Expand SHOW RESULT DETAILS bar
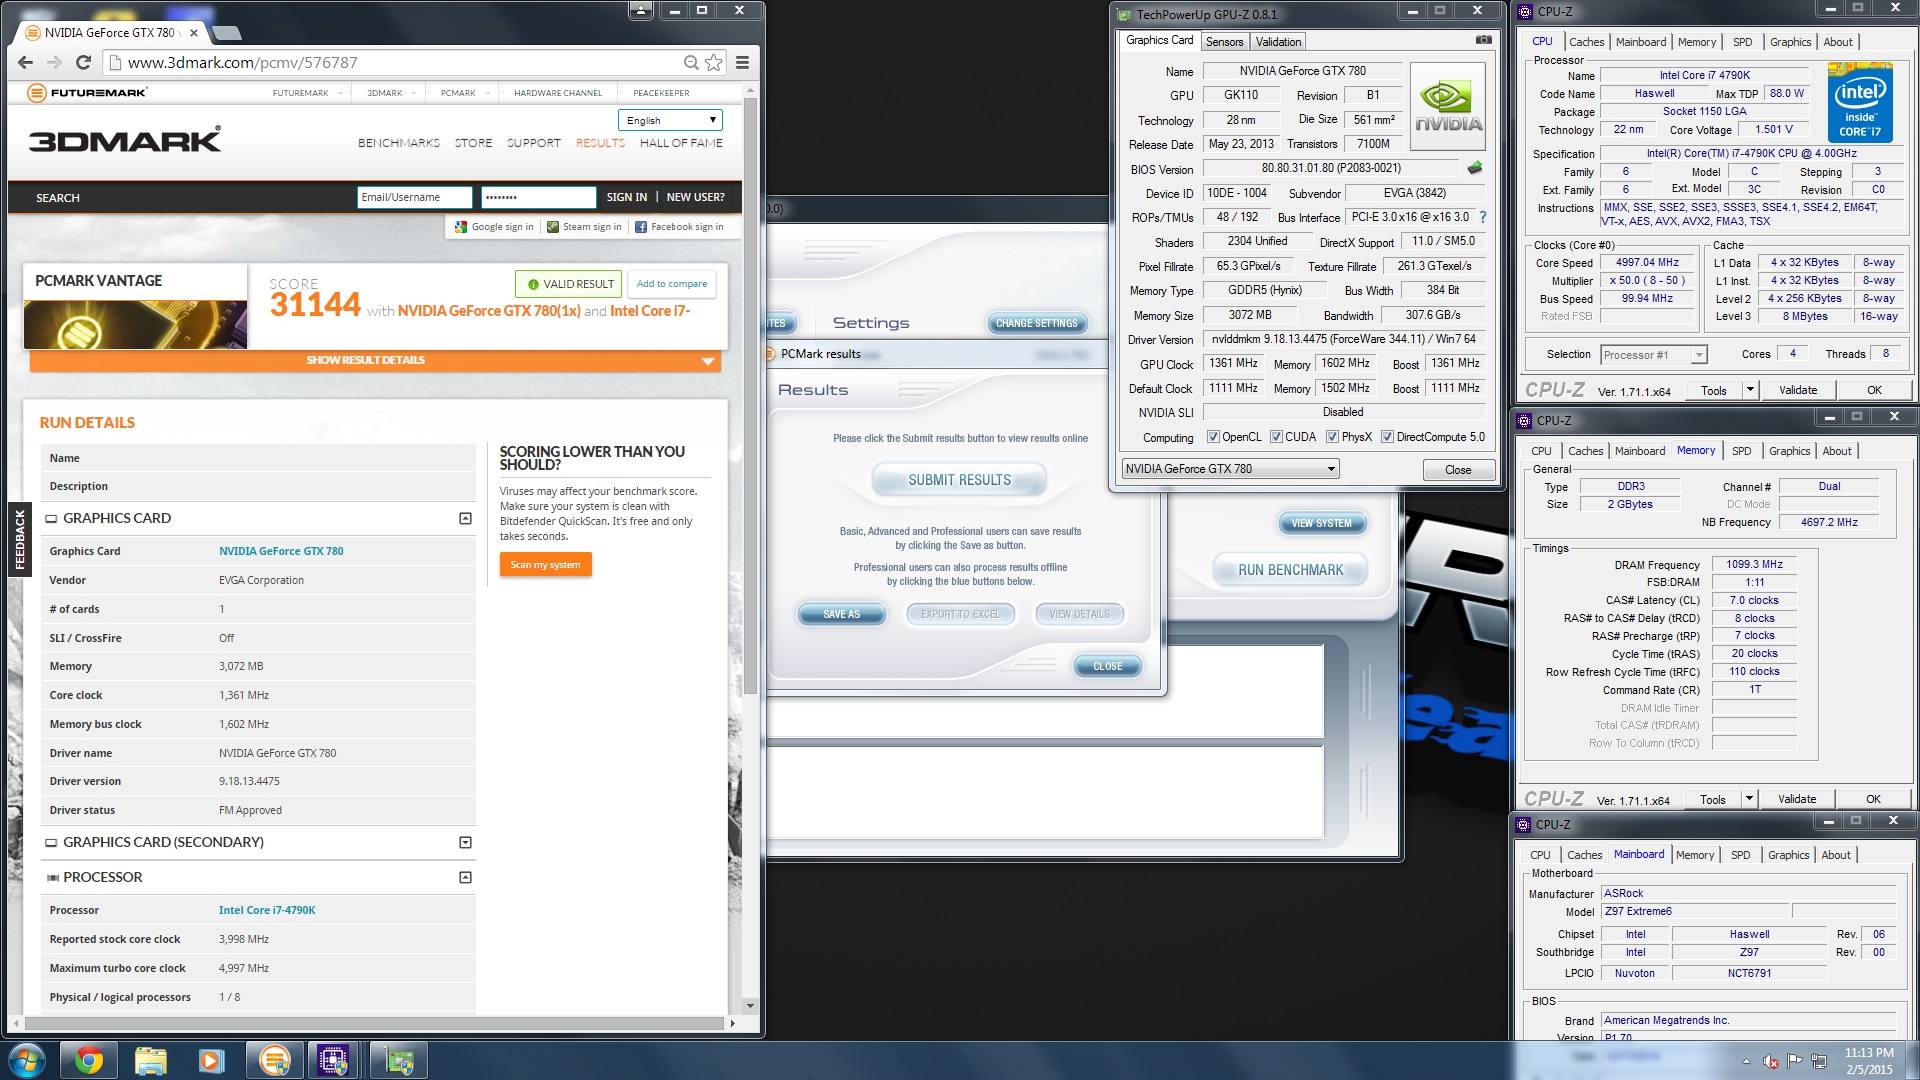This screenshot has height=1080, width=1920. (x=375, y=360)
